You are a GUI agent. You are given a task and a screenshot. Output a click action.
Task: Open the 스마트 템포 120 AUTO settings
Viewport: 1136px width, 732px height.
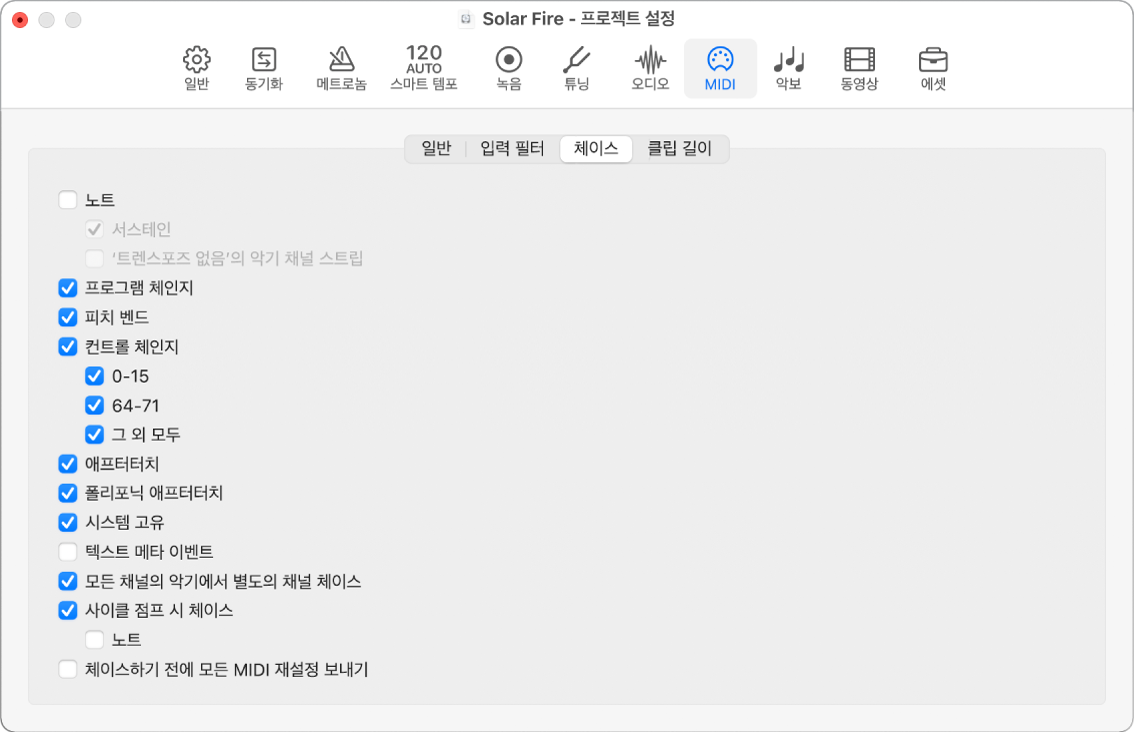(424, 68)
